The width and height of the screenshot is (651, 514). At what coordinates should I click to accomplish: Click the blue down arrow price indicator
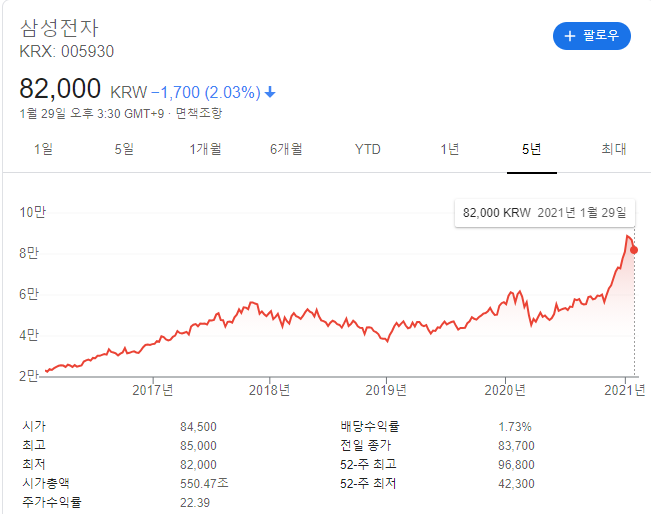(270, 92)
